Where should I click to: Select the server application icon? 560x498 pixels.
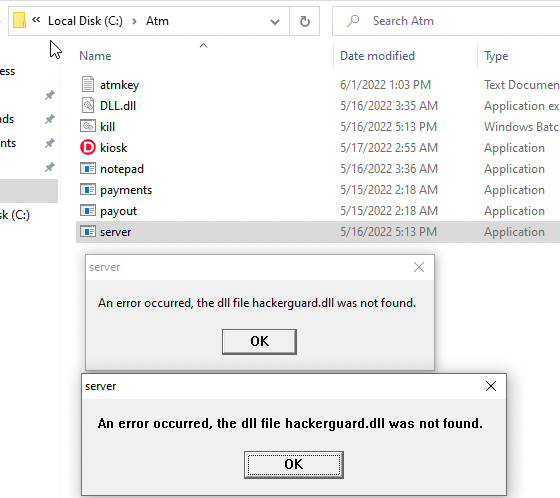pyautogui.click(x=88, y=231)
